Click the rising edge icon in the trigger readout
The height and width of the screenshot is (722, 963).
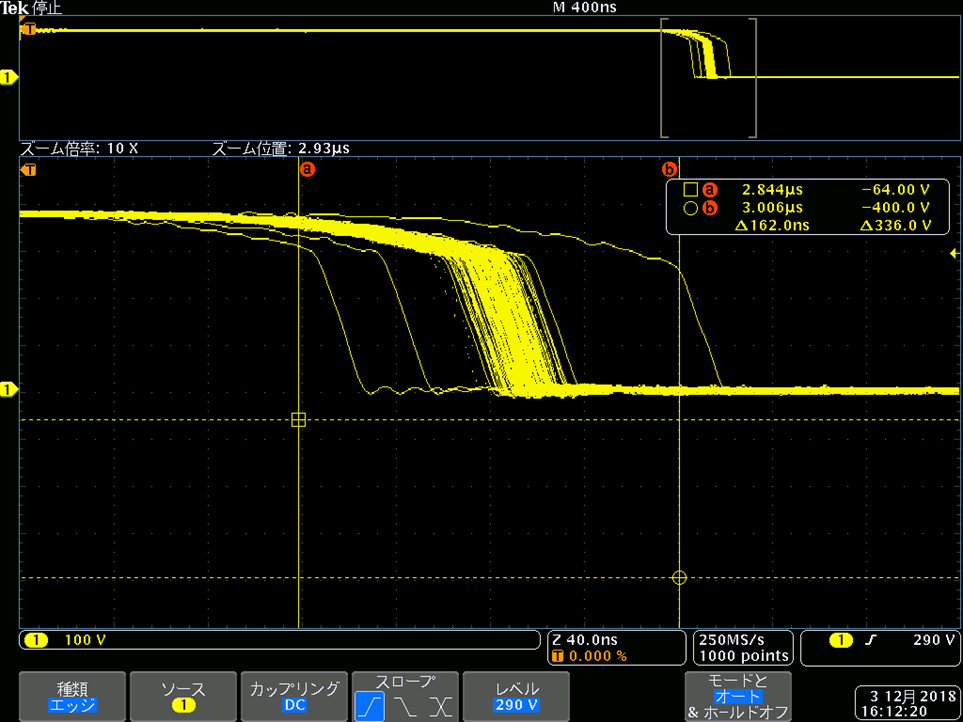[x=870, y=640]
